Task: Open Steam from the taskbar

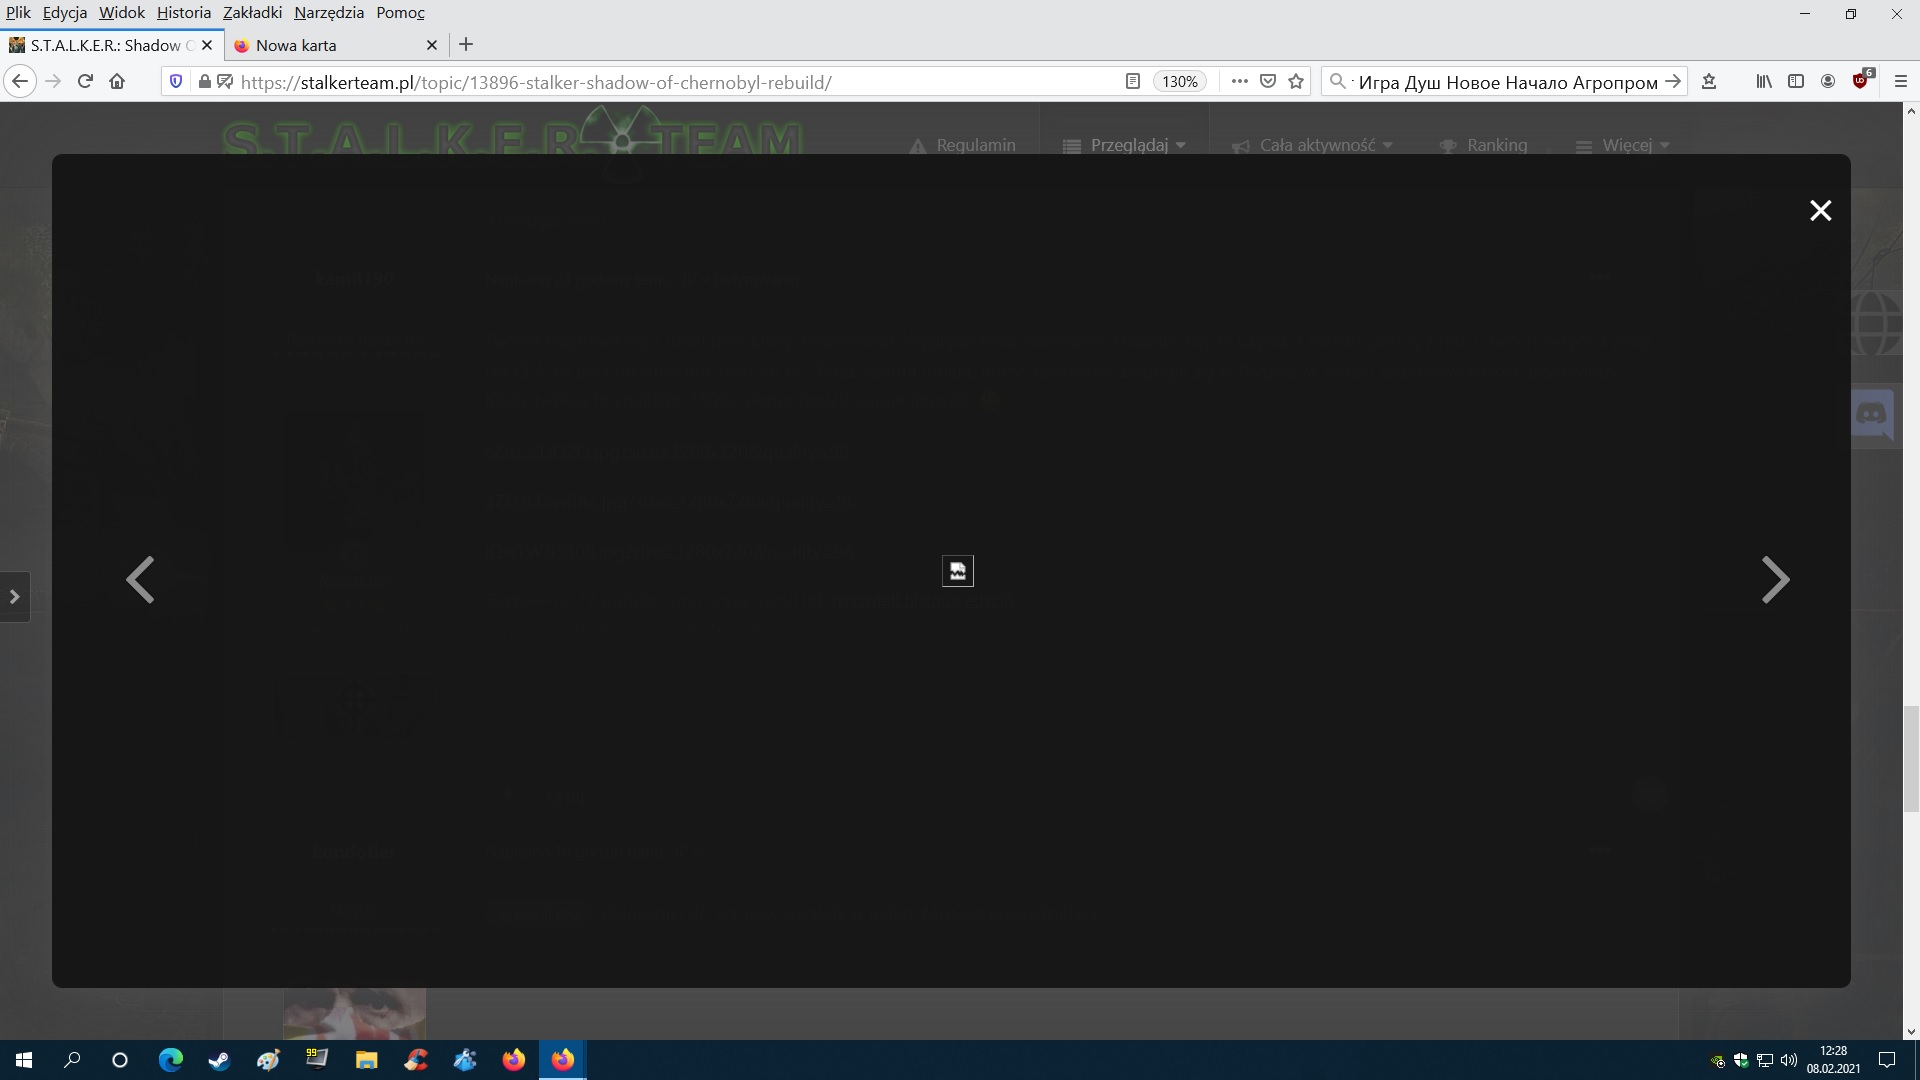Action: [x=219, y=1060]
